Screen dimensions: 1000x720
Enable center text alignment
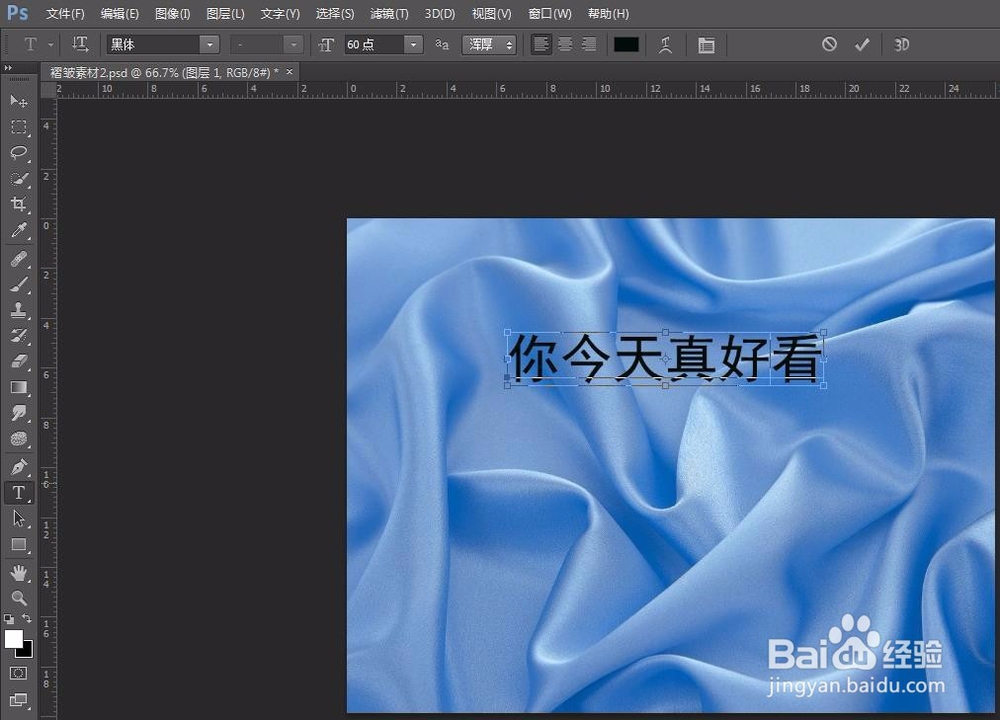565,44
